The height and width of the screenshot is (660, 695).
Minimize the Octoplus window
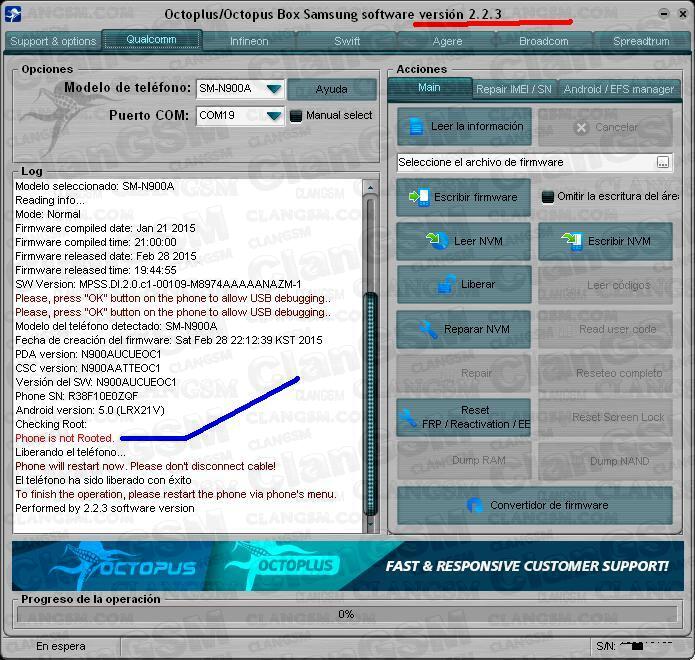click(664, 13)
